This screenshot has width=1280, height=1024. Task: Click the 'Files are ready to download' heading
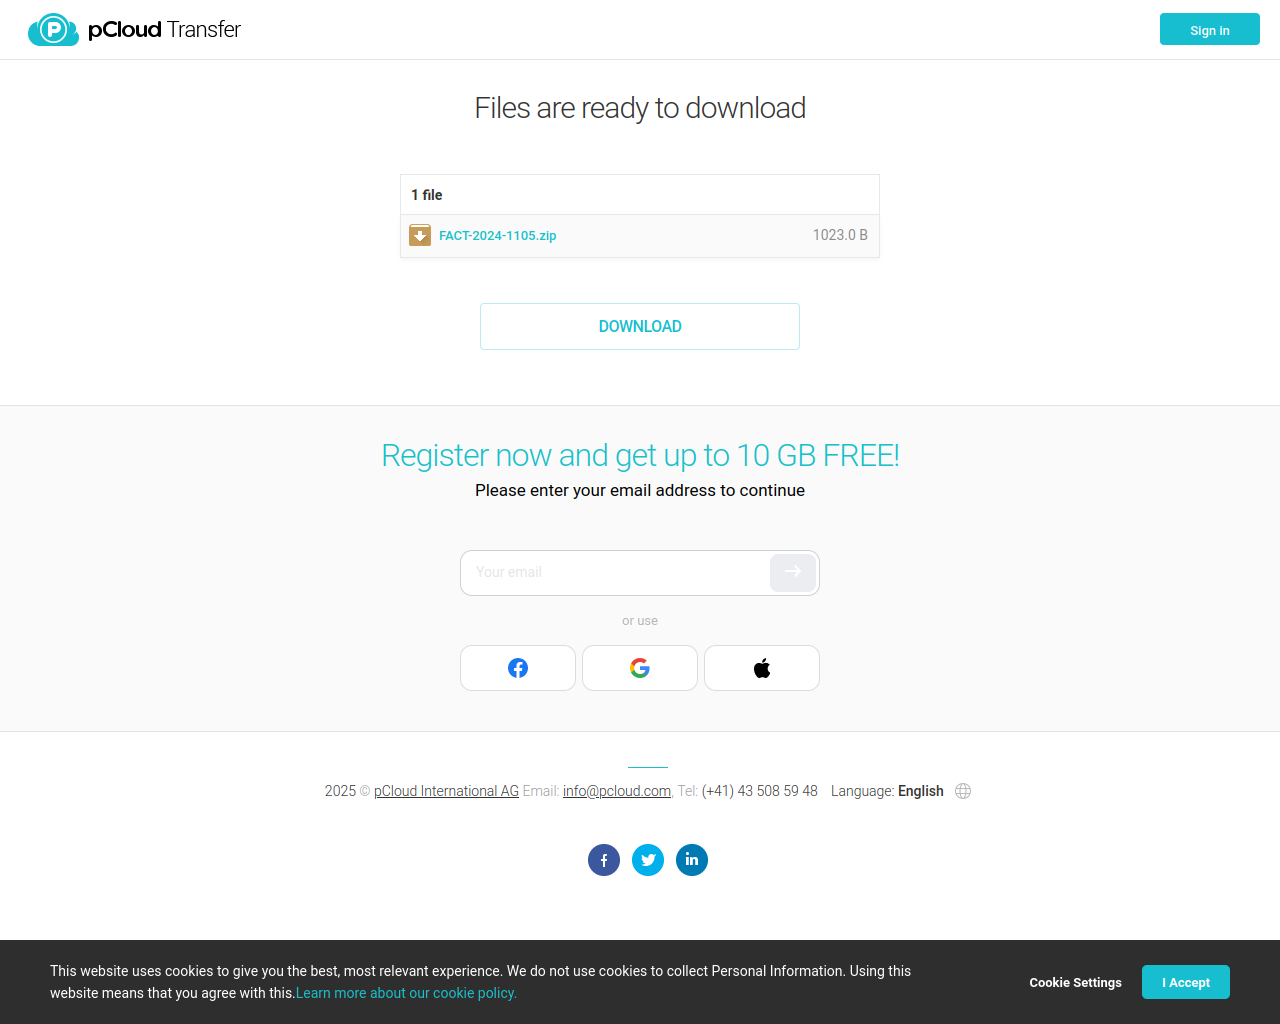[640, 108]
